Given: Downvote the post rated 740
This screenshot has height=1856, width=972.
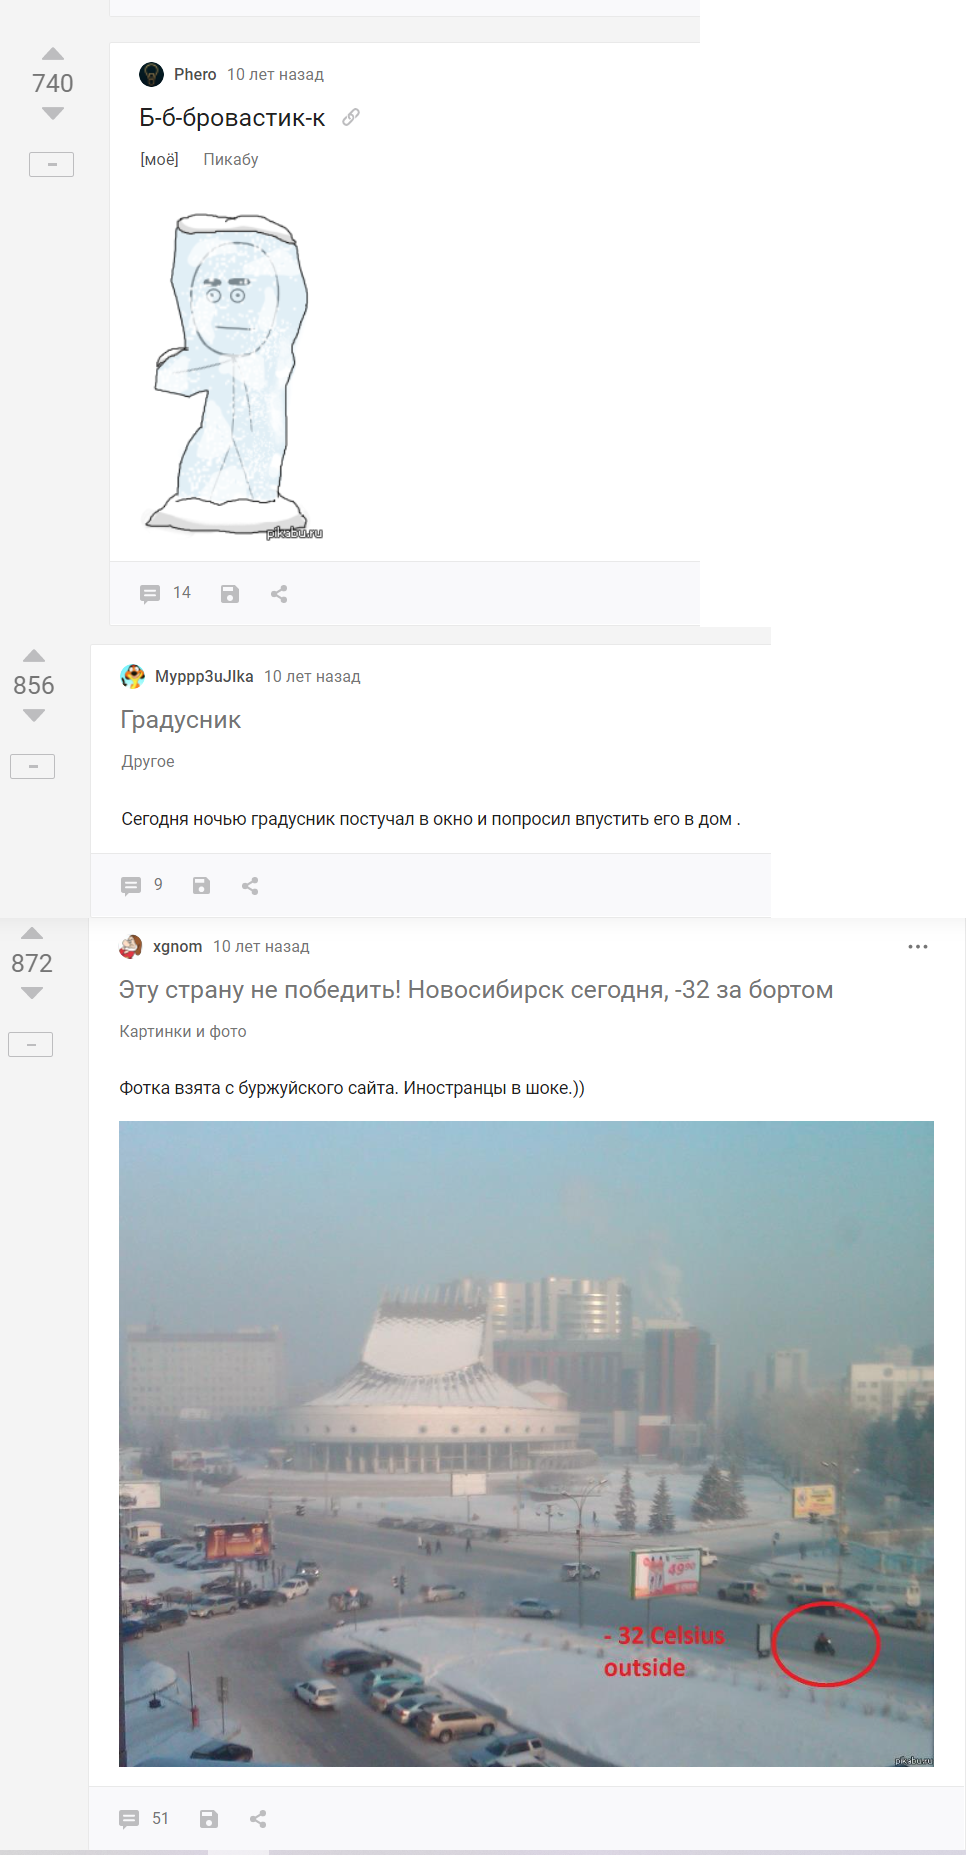Looking at the screenshot, I should pos(53,113).
